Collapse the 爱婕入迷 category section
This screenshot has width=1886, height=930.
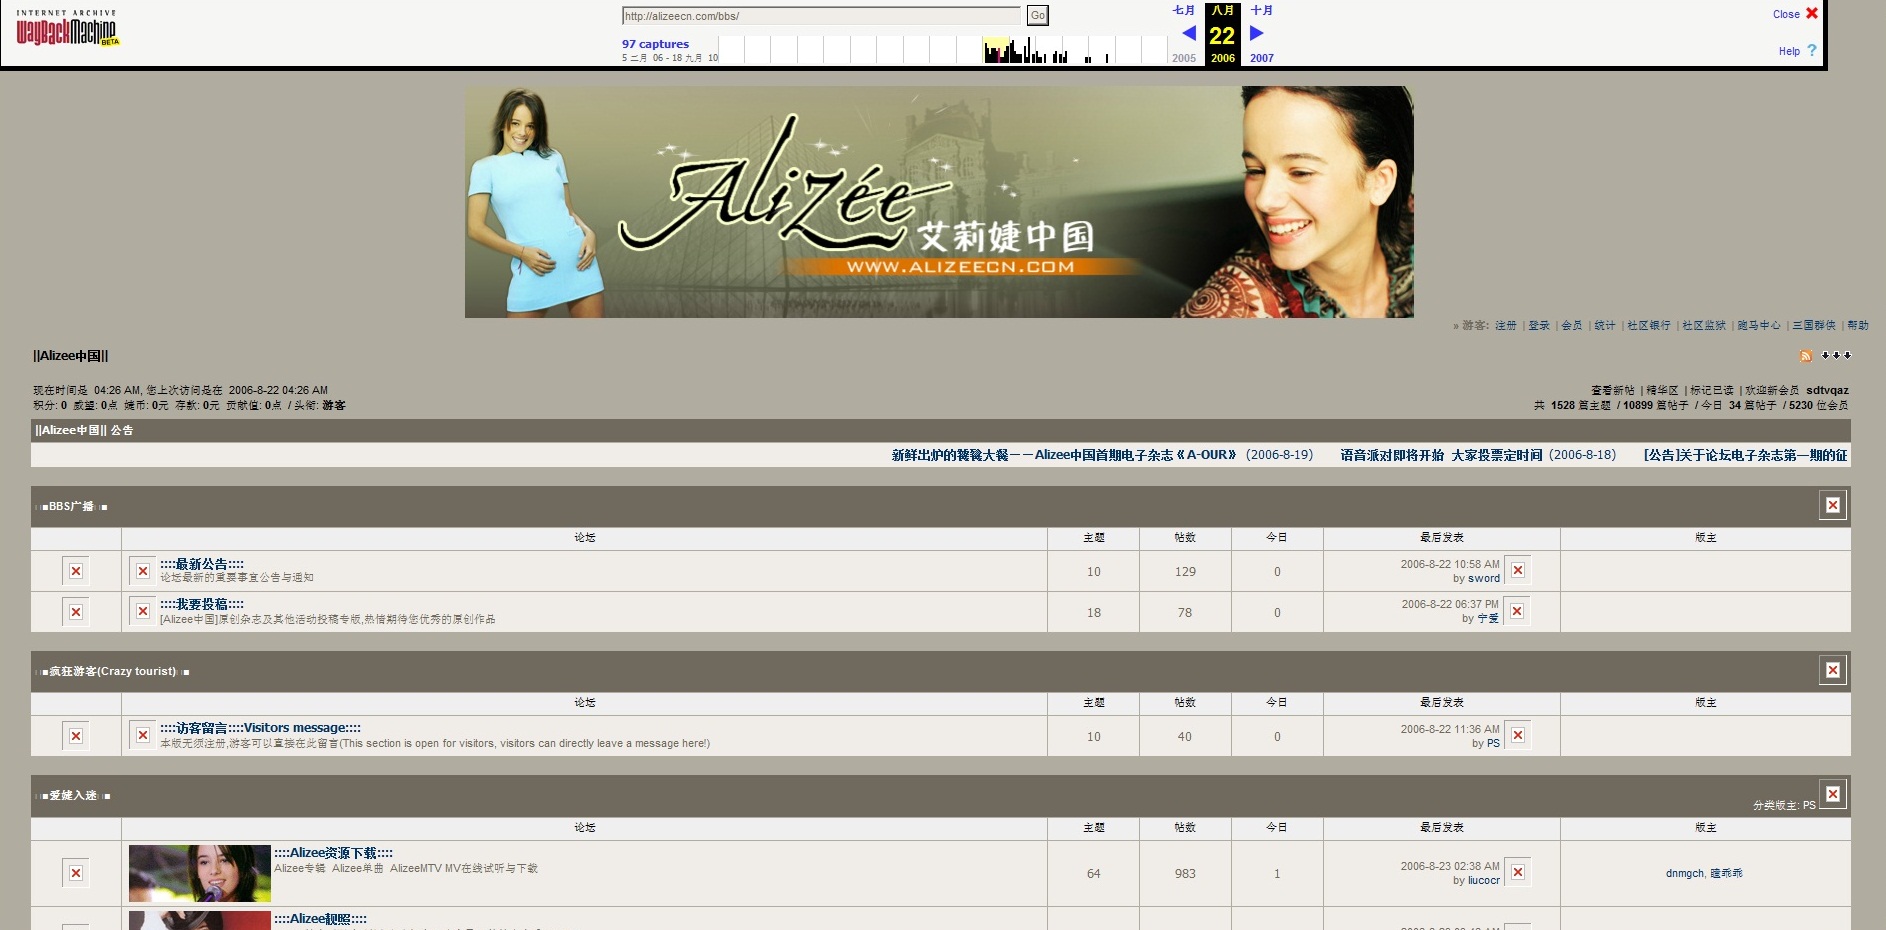point(1833,794)
